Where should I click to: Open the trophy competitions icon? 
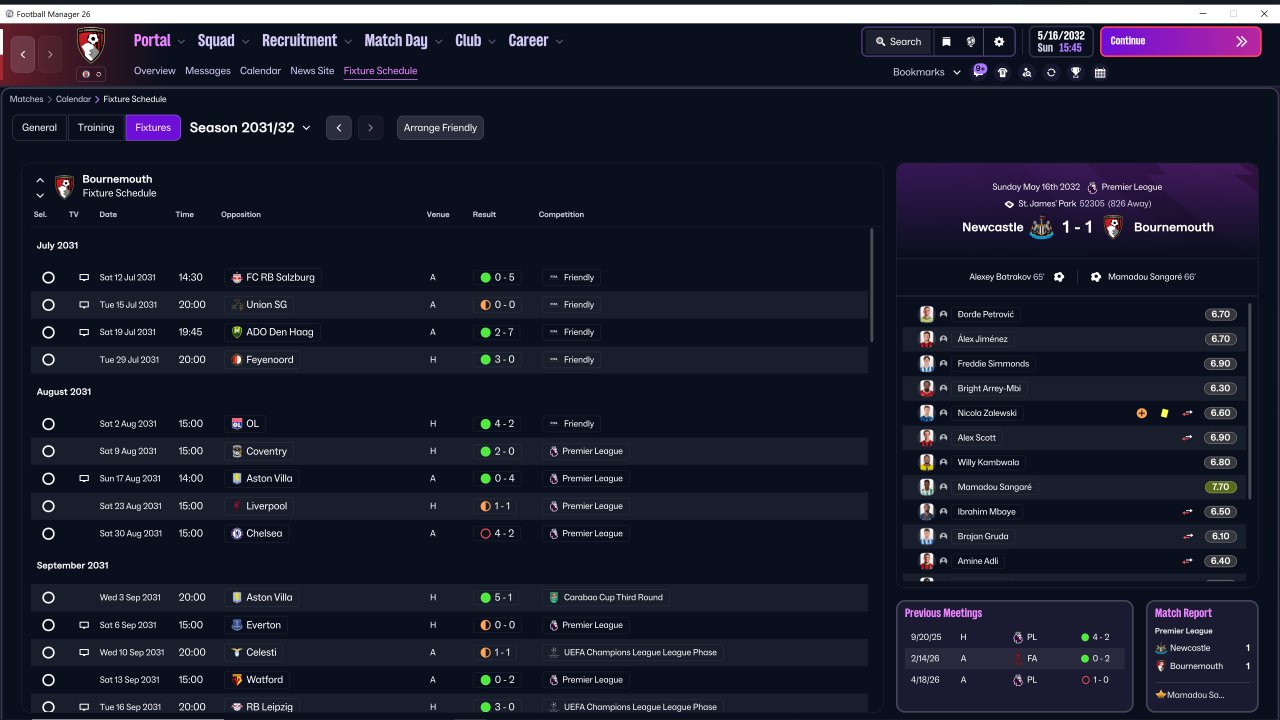[x=1075, y=72]
